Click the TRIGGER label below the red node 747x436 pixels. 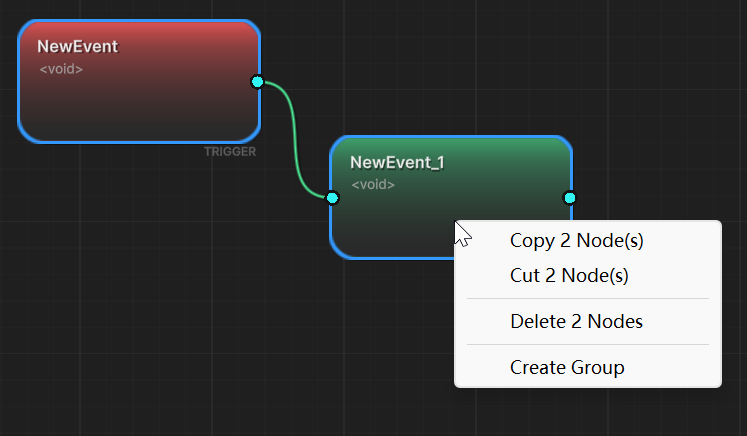click(x=230, y=152)
